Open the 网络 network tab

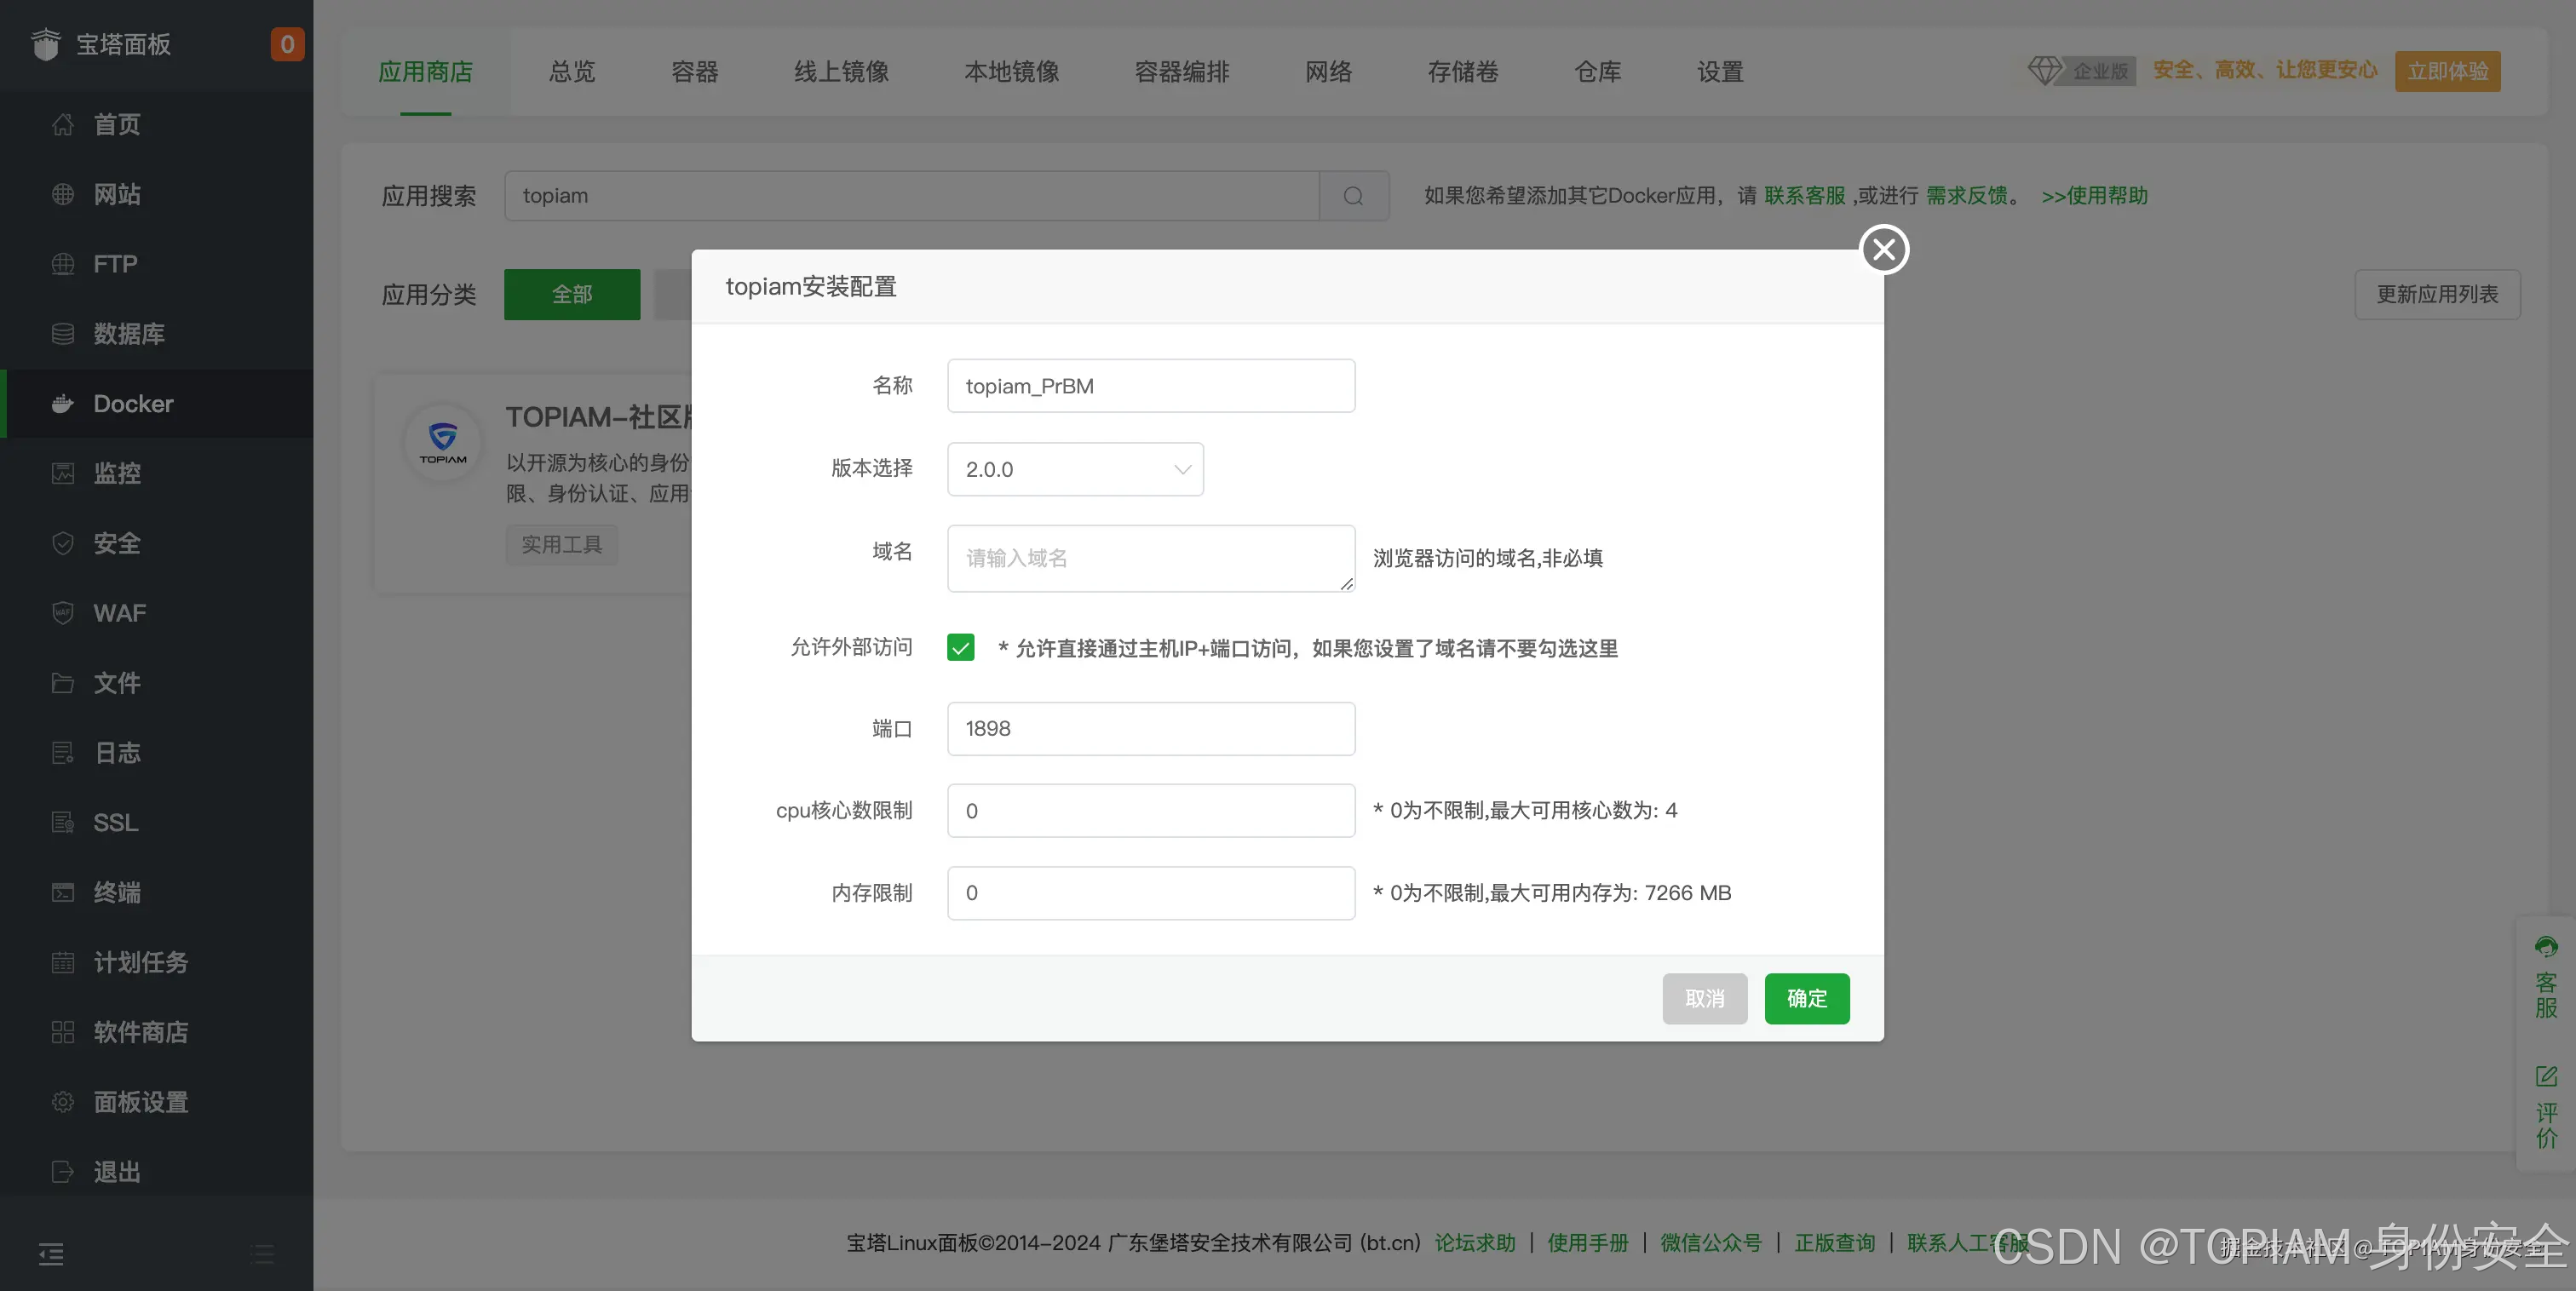1328,71
